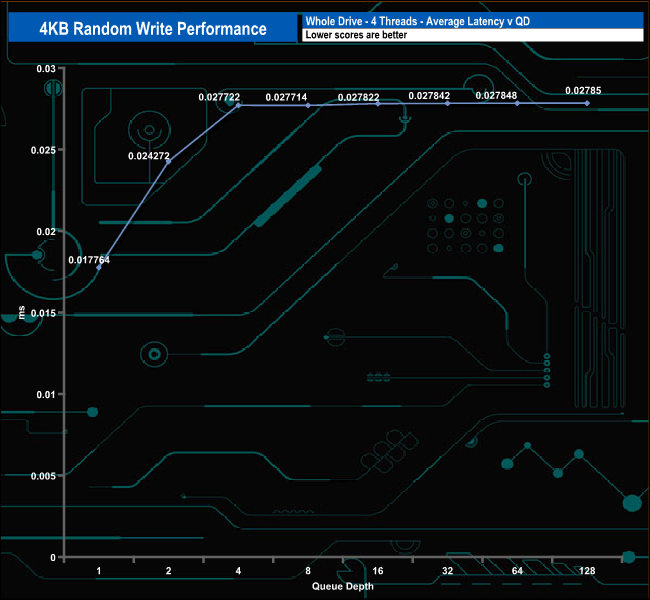The height and width of the screenshot is (600, 650).
Task: Click the note 'Lower scores are better'
Action: pos(356,35)
